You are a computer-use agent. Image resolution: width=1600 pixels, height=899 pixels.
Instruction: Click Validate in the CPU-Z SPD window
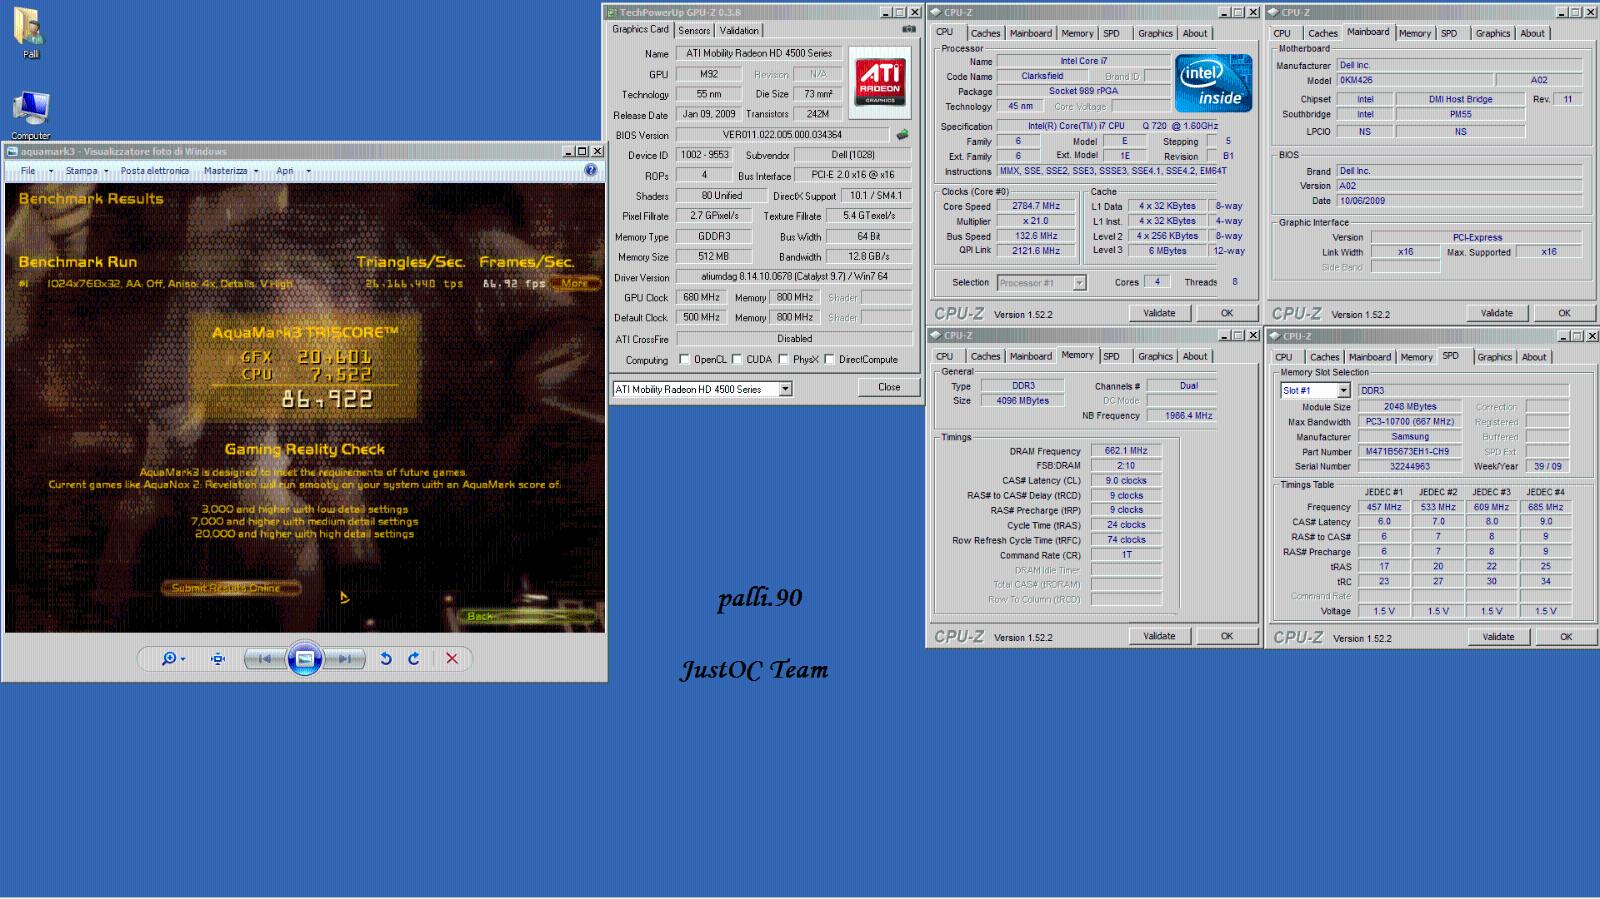coord(1498,637)
